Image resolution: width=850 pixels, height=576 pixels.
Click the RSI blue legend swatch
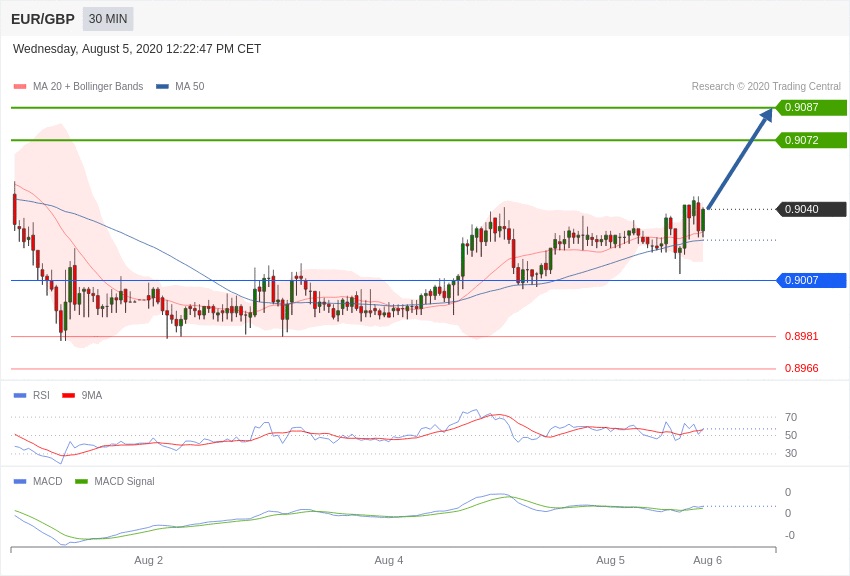[20, 396]
